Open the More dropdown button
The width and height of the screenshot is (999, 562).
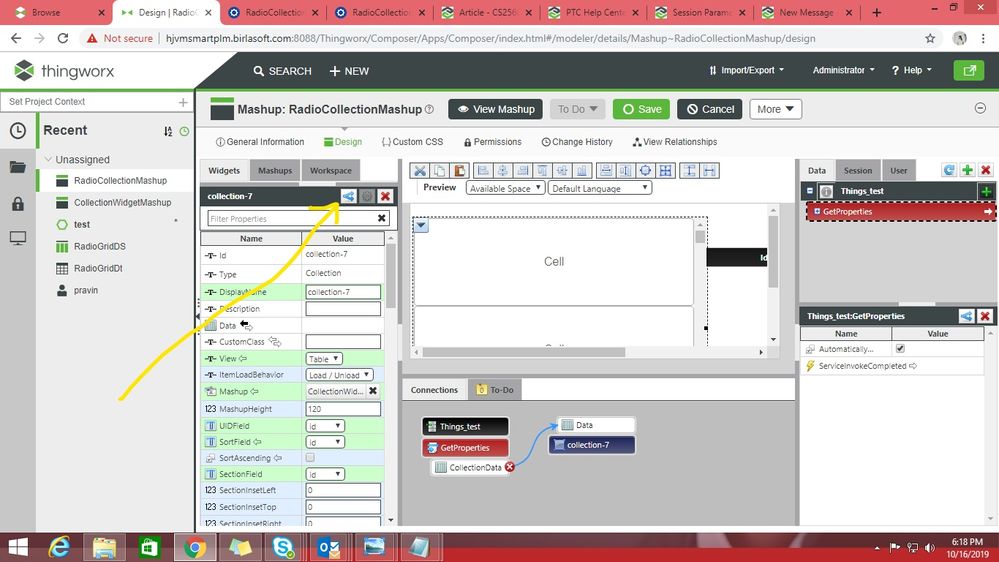775,109
